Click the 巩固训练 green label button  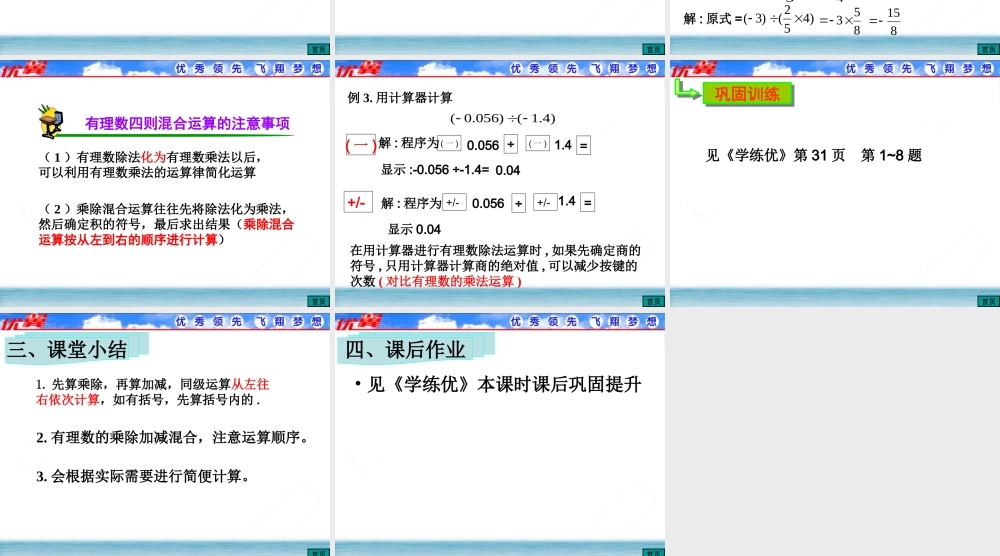coord(747,94)
